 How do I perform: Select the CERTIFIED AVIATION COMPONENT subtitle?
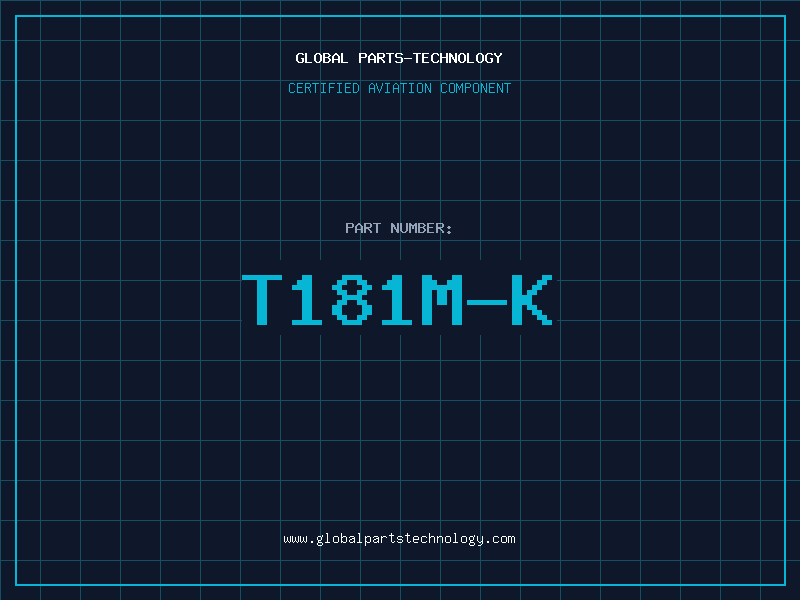pyautogui.click(x=399, y=88)
